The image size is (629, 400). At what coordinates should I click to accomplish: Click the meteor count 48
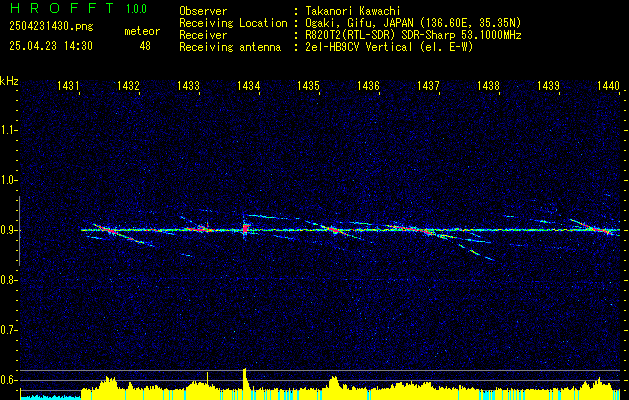(145, 46)
